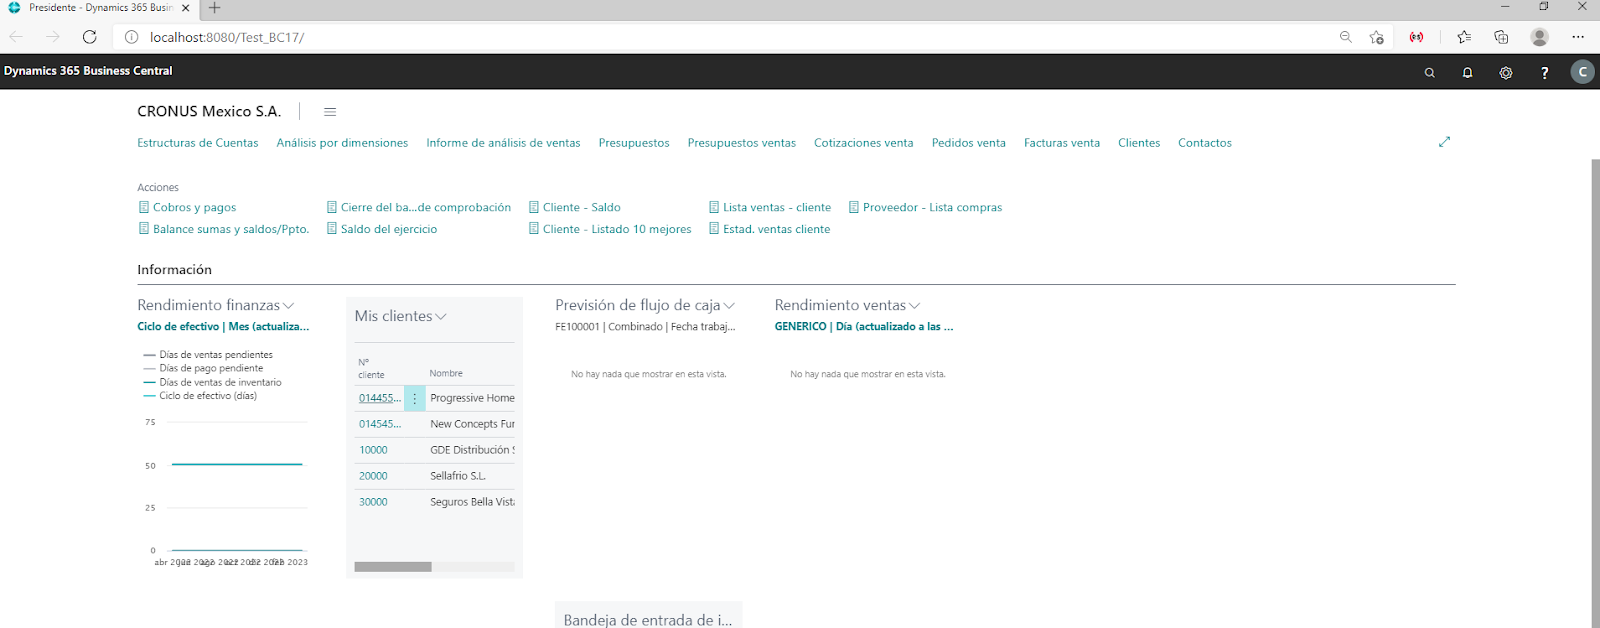Add this page to browser favorites
Image resolution: width=1600 pixels, height=628 pixels.
[1377, 37]
